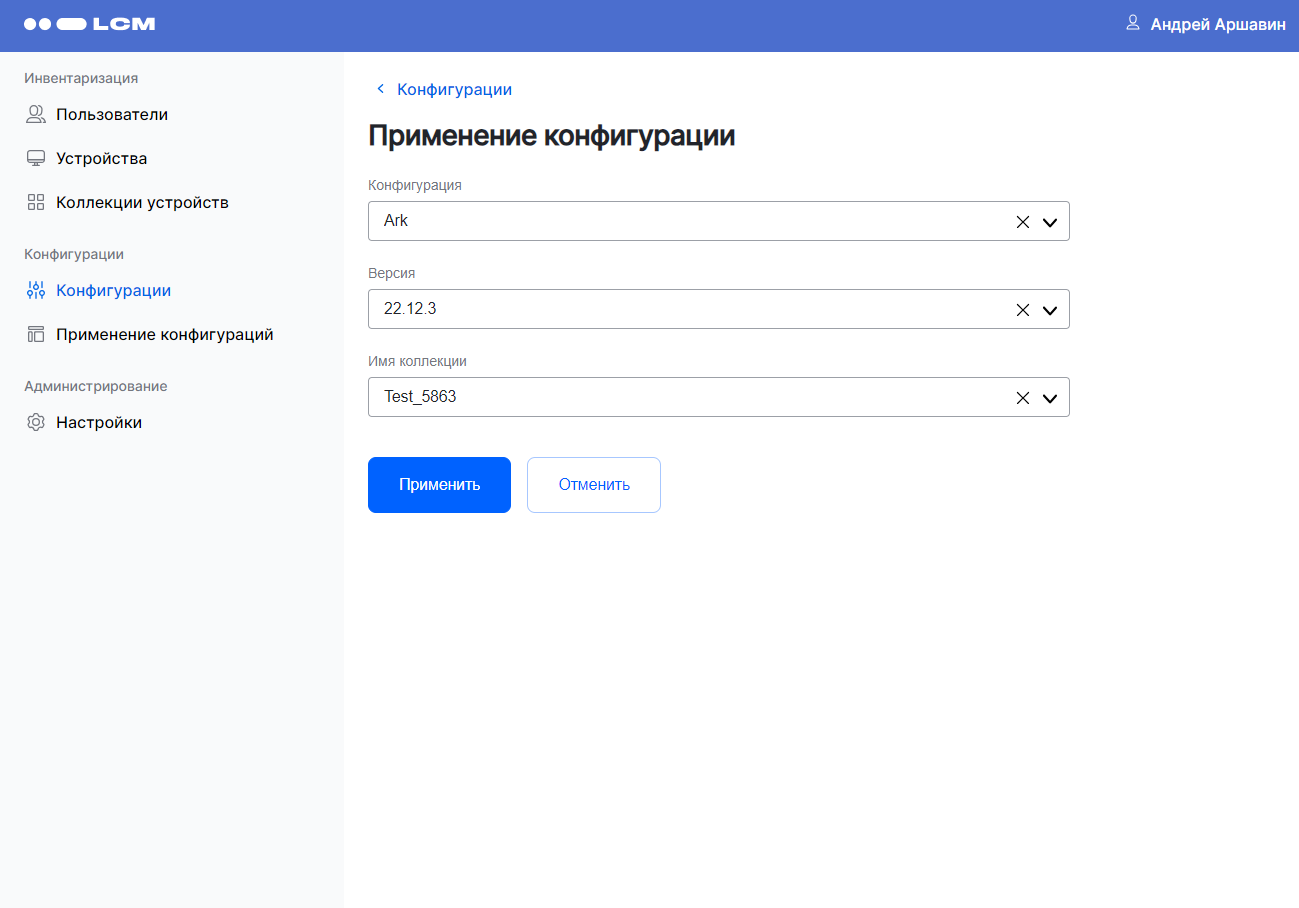Click the Андрей Аршавин username
1299x908 pixels.
click(1217, 25)
